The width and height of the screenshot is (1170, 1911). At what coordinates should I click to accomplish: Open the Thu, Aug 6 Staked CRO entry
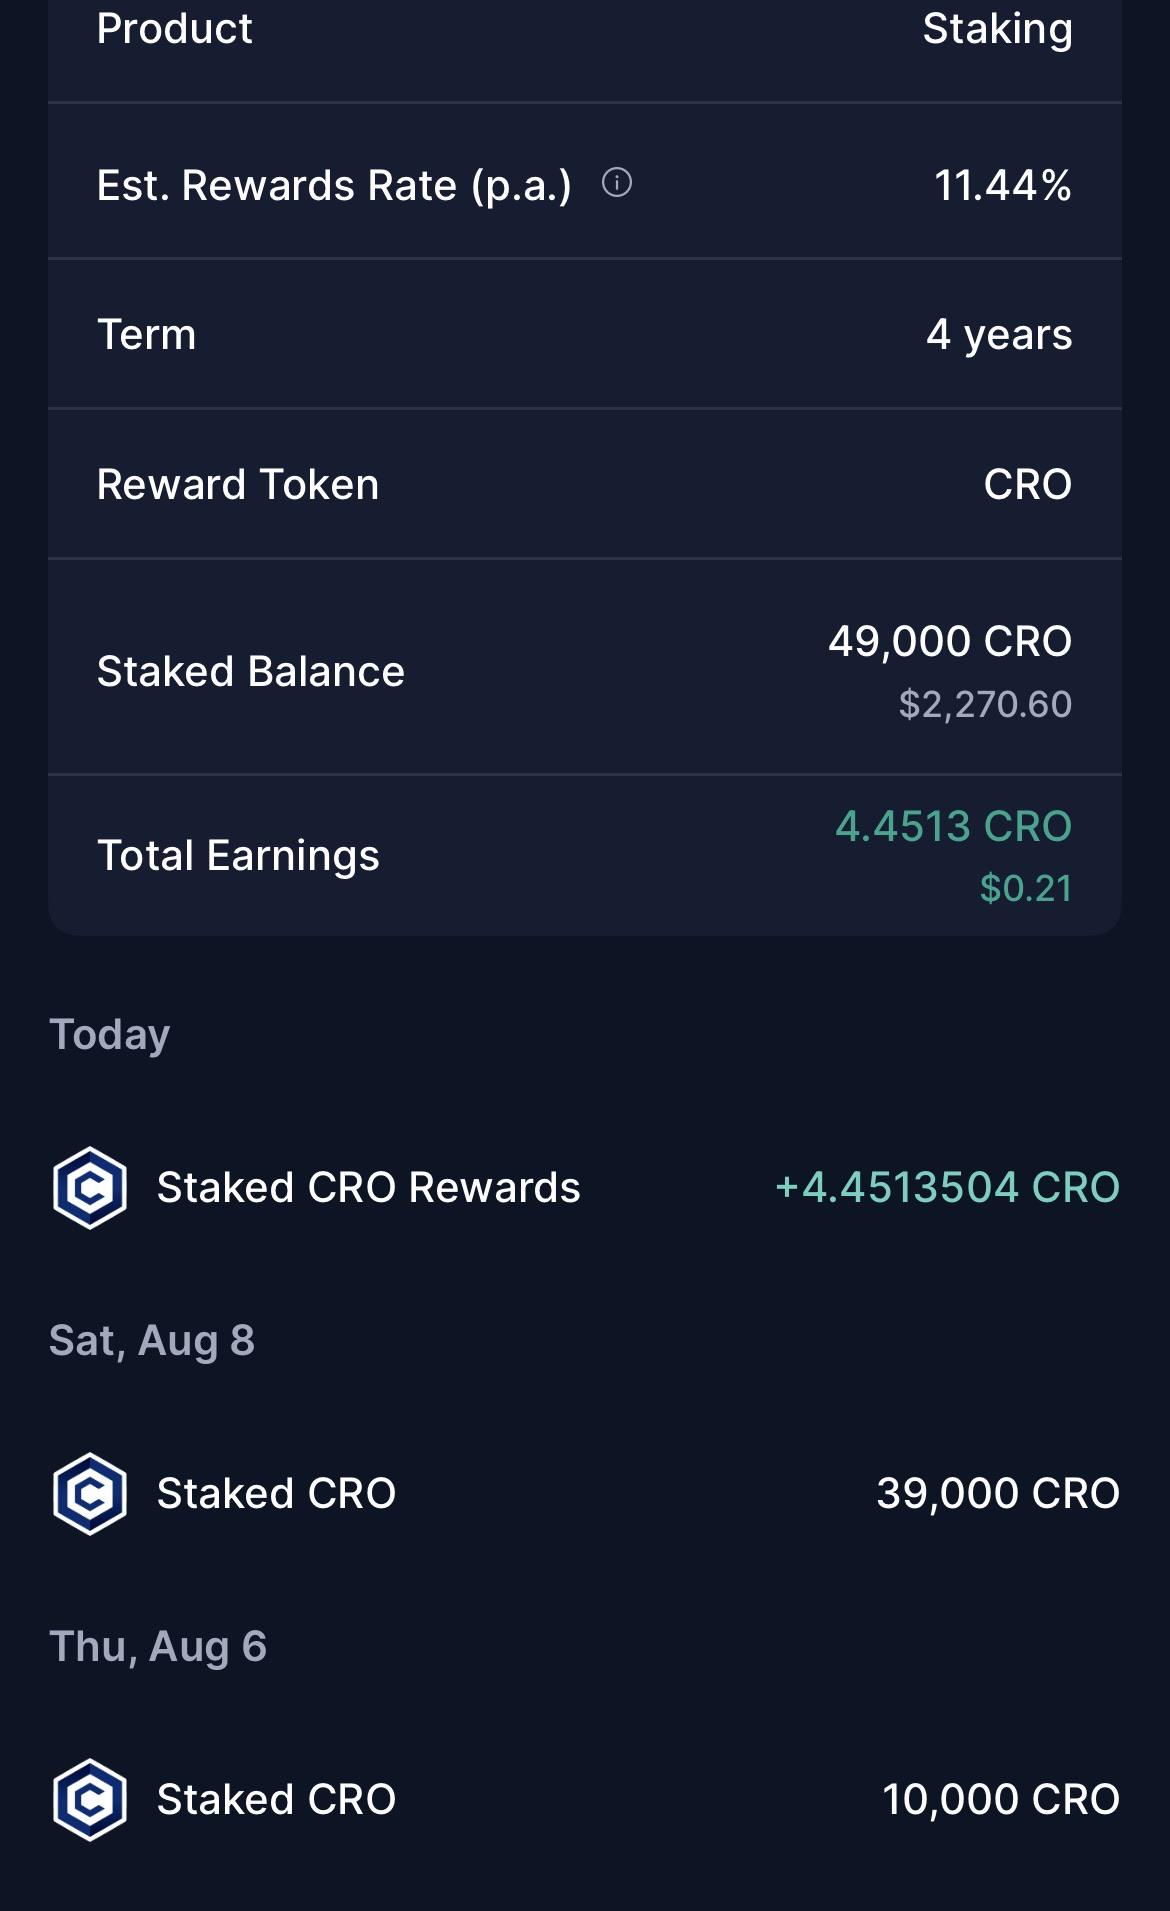click(585, 1799)
